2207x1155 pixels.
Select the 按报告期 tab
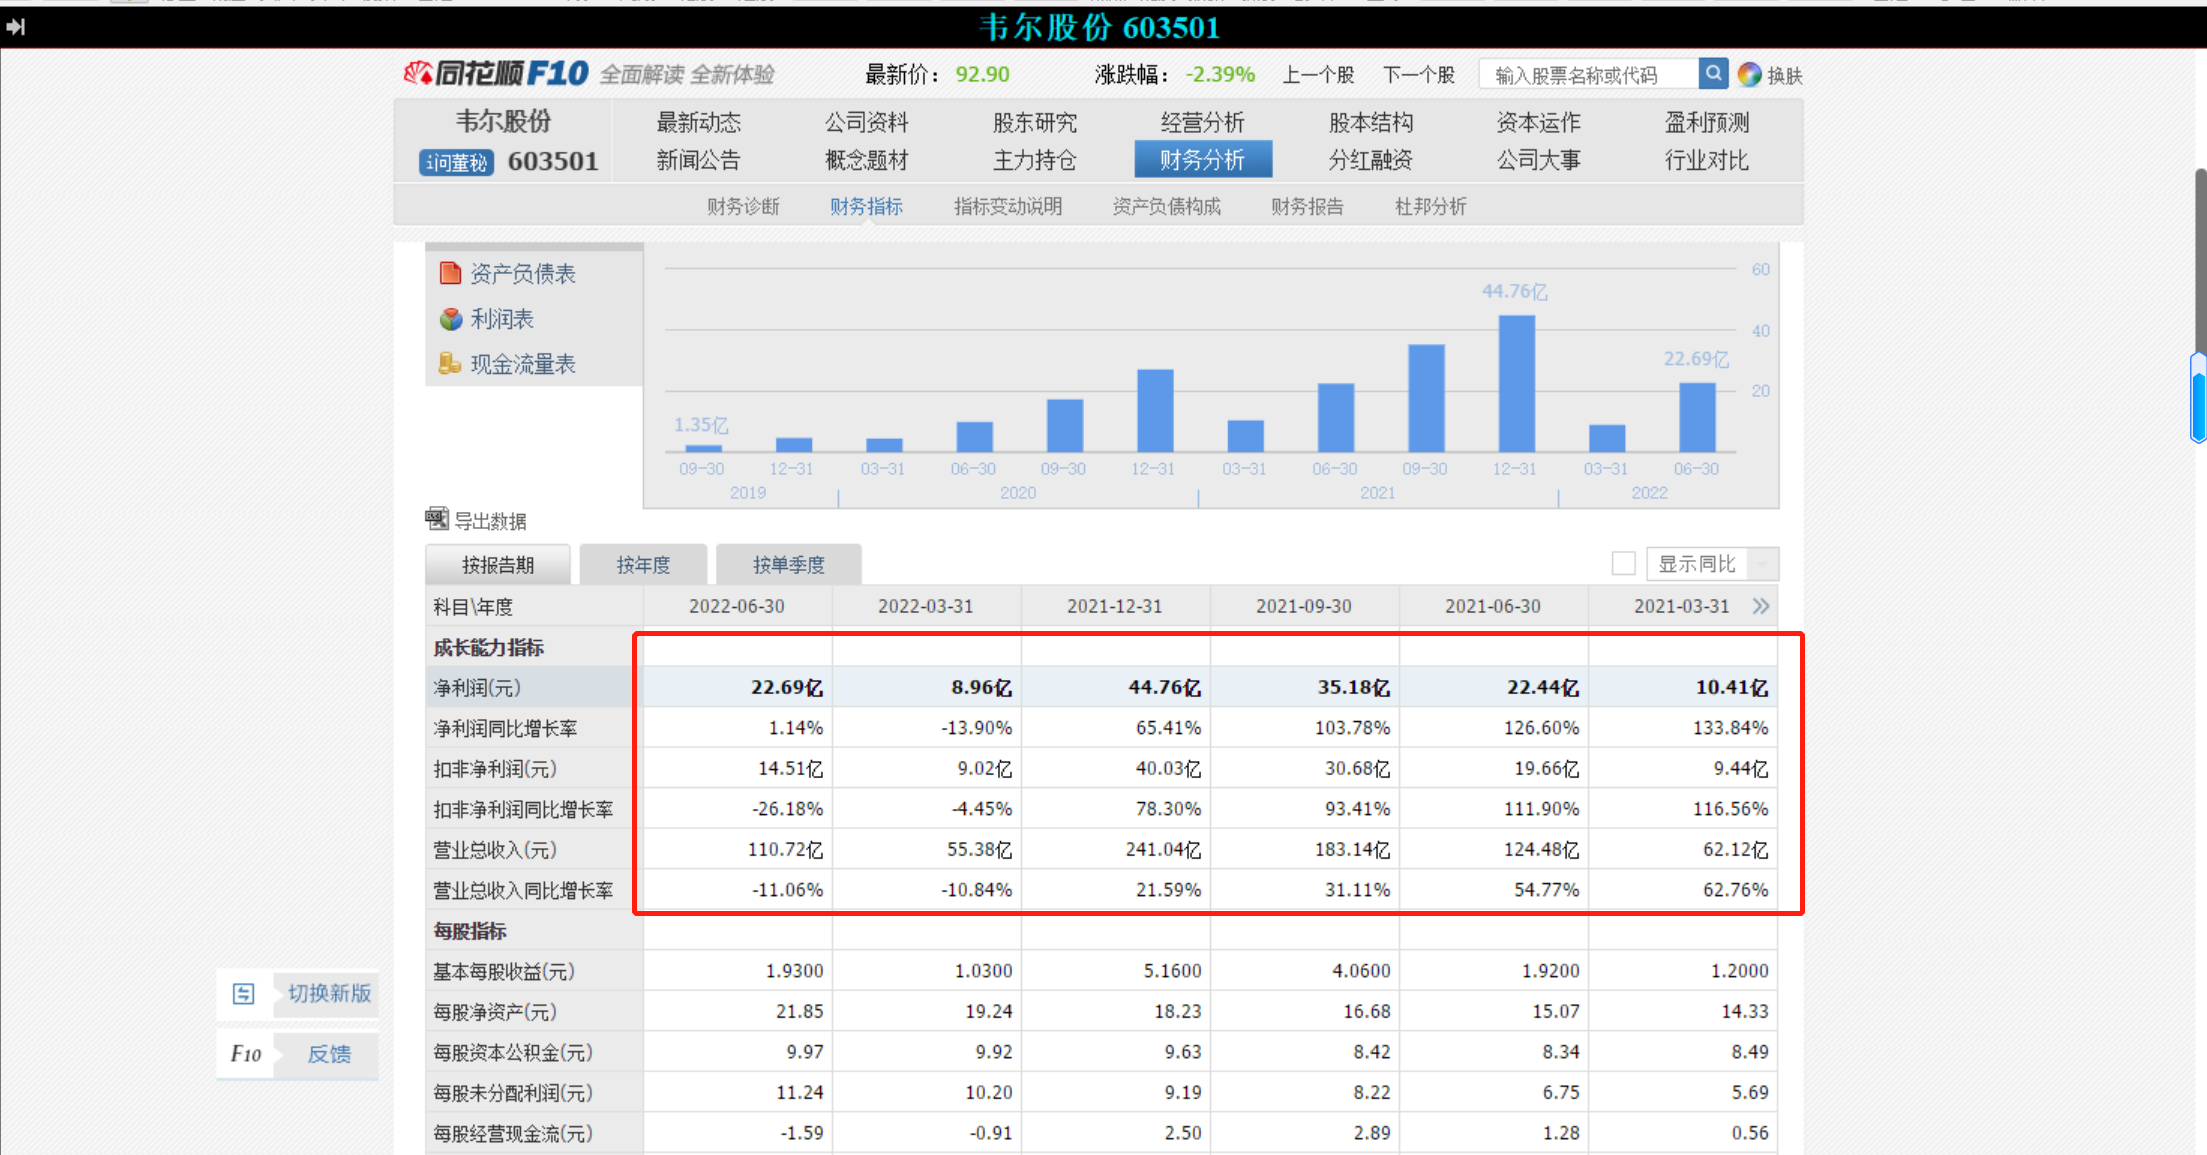(x=498, y=565)
